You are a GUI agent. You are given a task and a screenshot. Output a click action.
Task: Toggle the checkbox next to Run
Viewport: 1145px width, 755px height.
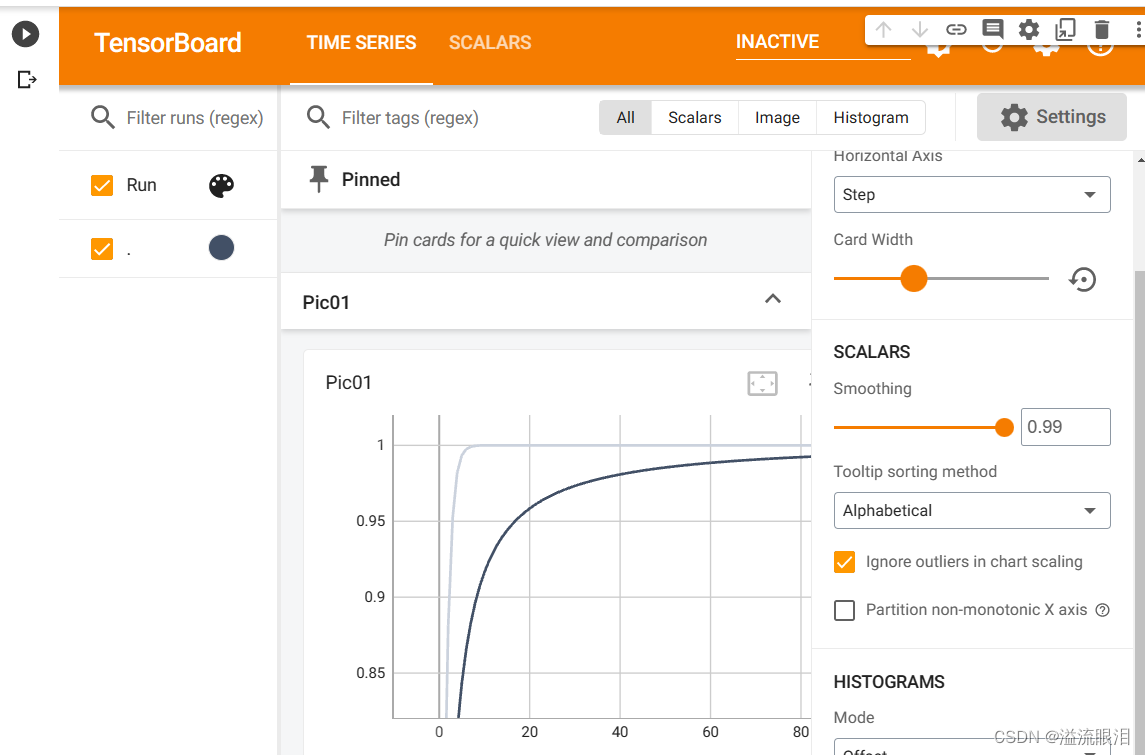(x=101, y=185)
